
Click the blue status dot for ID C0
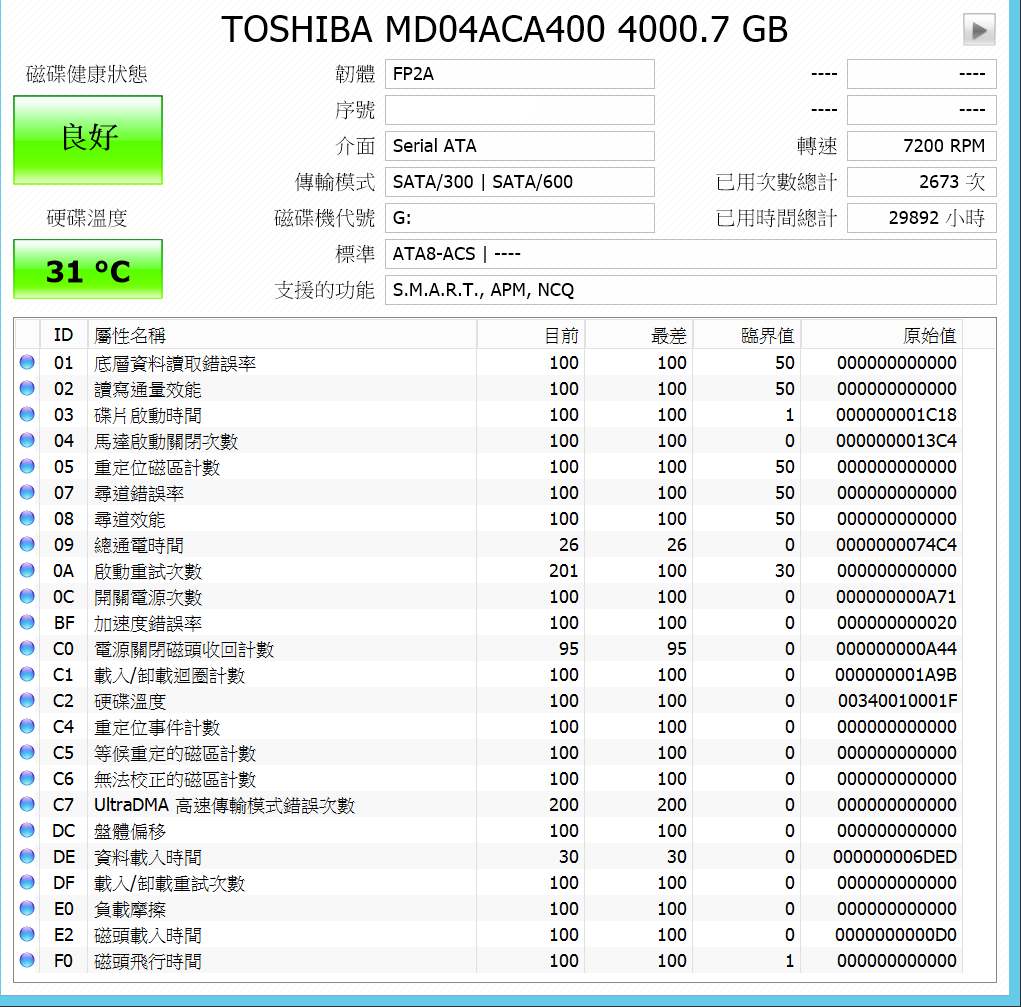(x=27, y=648)
